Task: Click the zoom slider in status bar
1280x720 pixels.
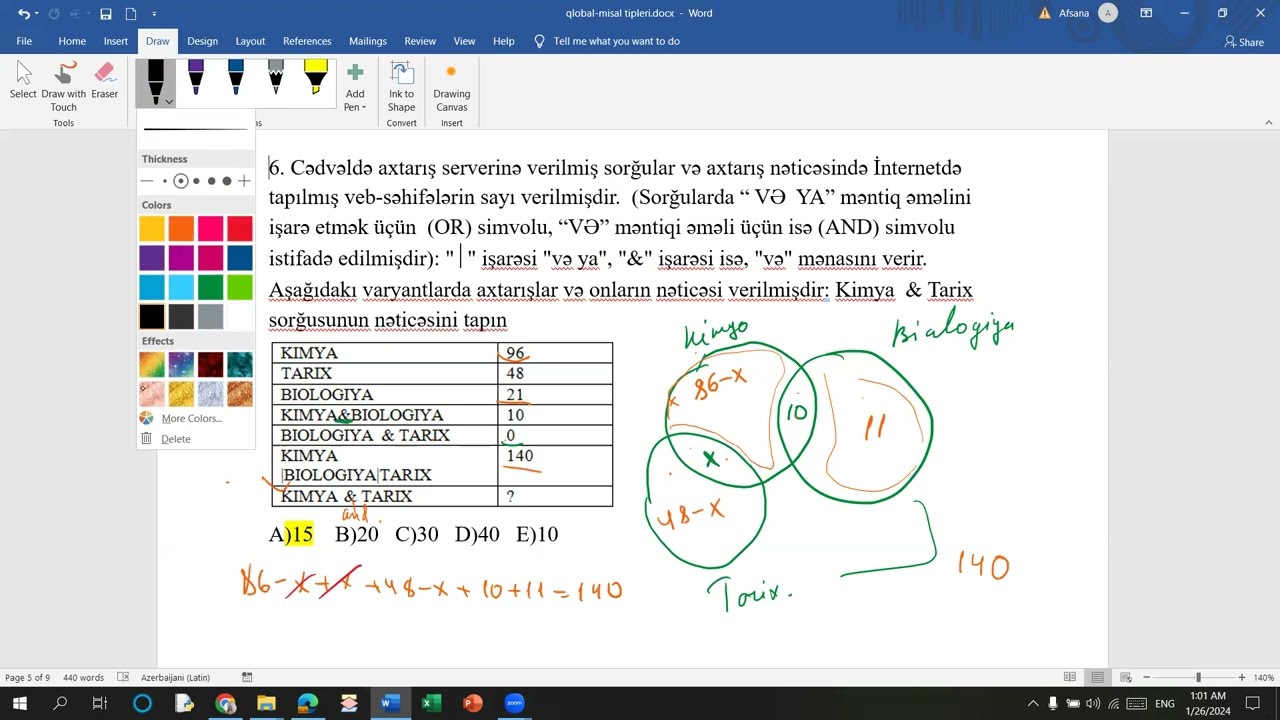Action: pyautogui.click(x=1194, y=678)
